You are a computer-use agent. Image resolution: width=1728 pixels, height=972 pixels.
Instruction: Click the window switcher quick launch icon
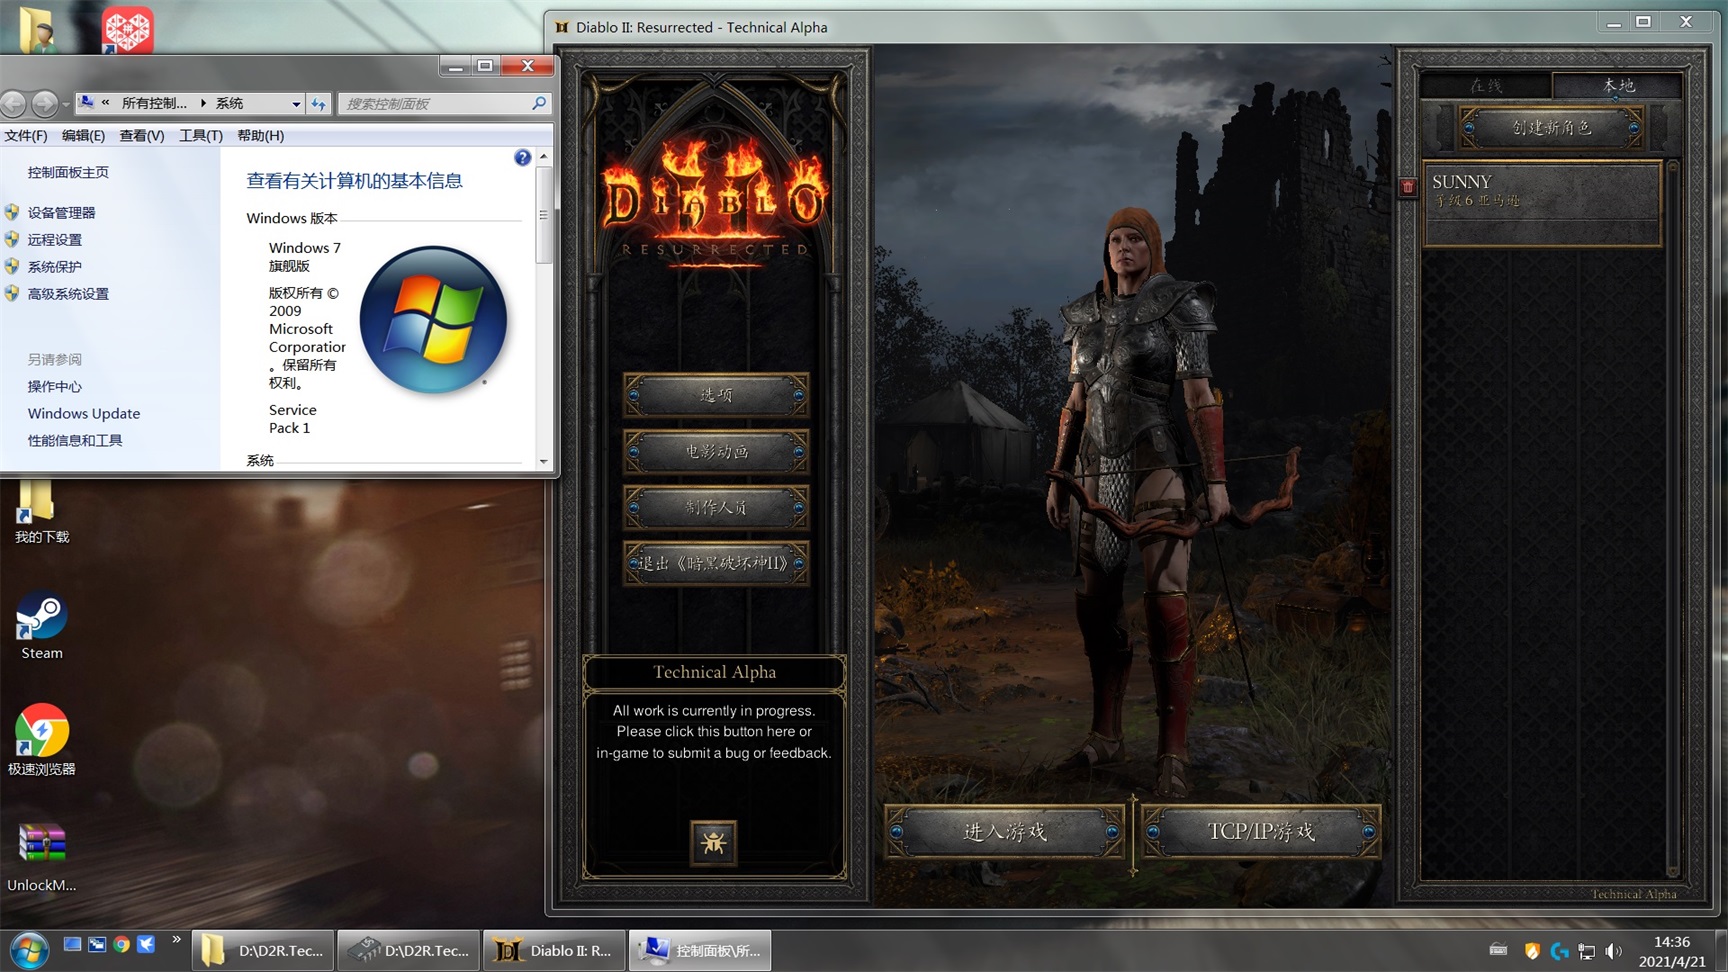point(97,944)
